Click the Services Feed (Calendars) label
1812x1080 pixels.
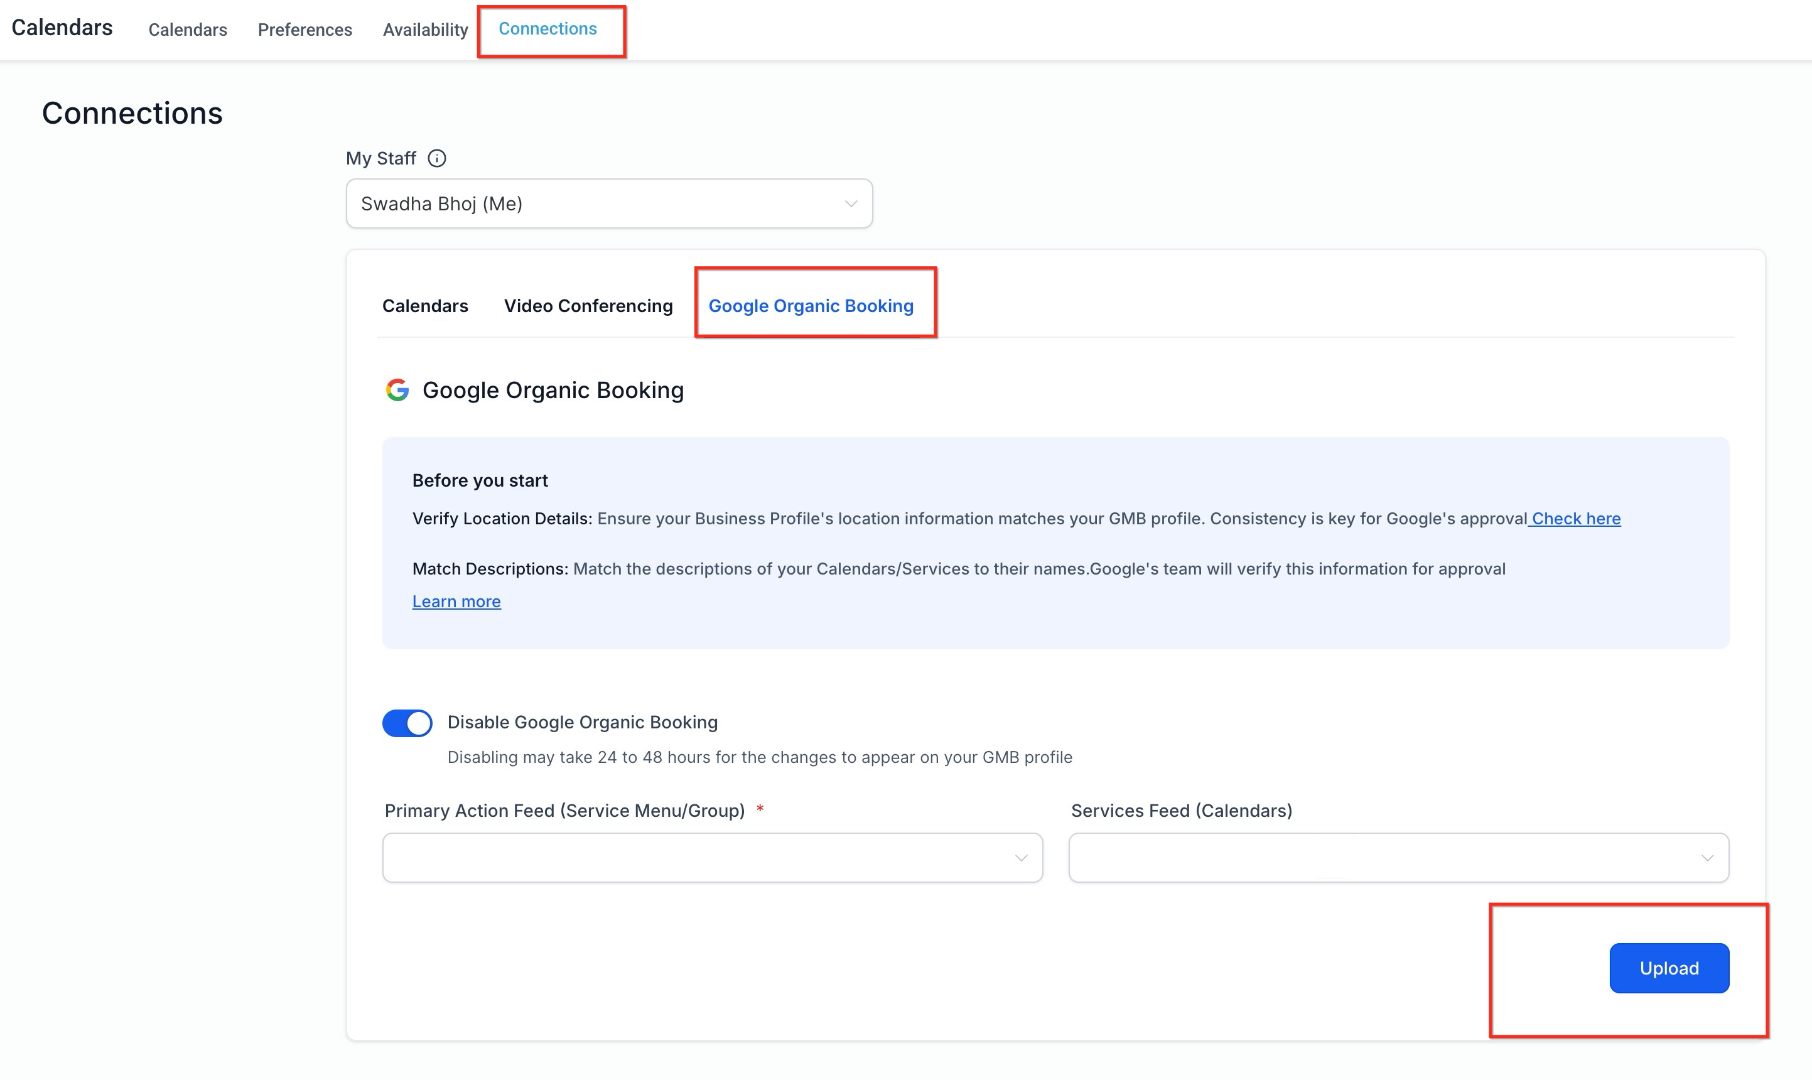[x=1182, y=811]
